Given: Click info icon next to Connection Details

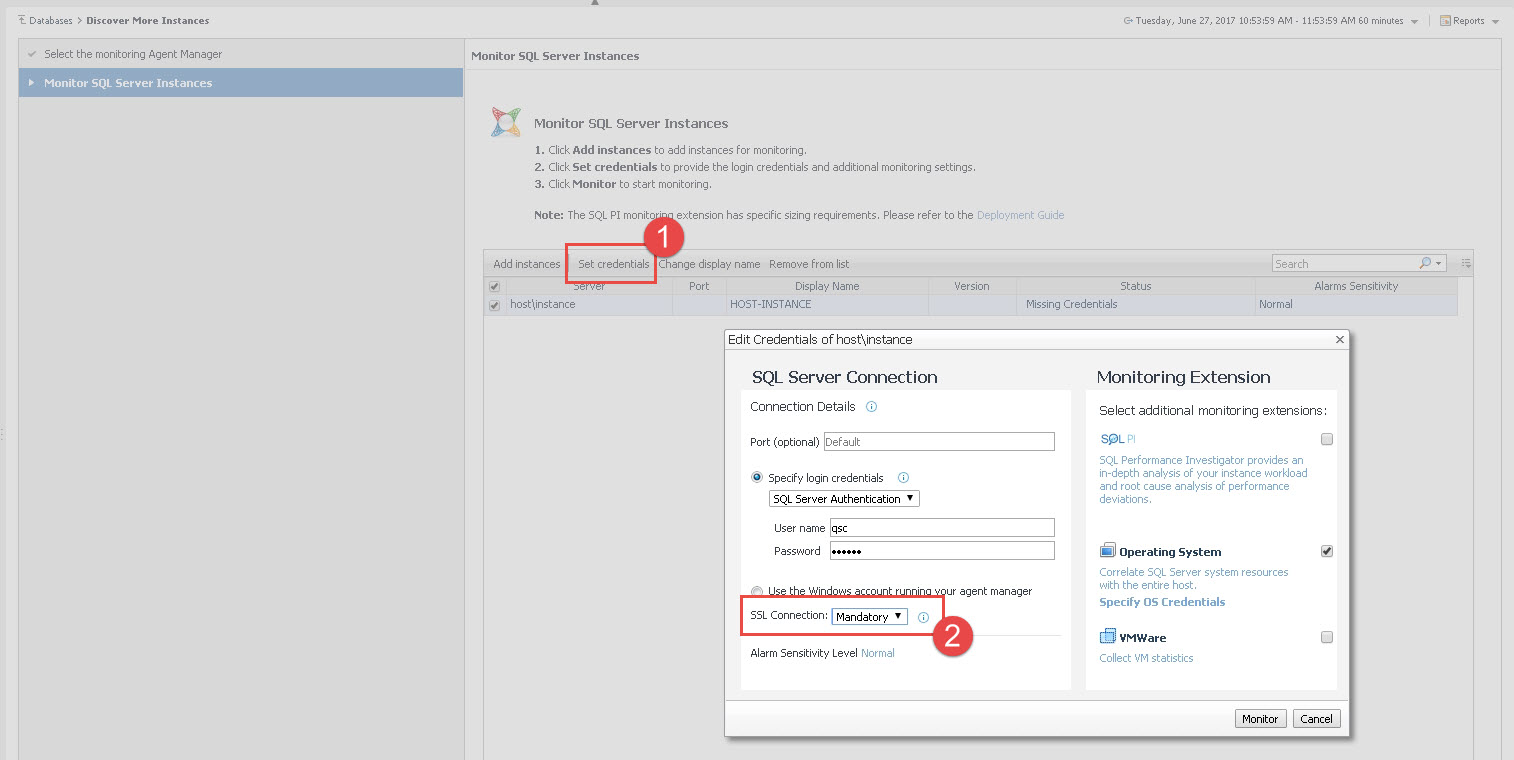Looking at the screenshot, I should [x=871, y=407].
